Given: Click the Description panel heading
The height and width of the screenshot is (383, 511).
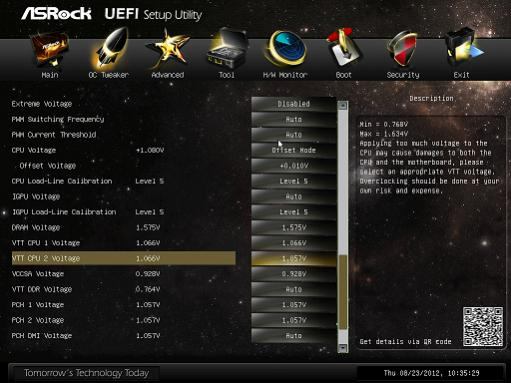Looking at the screenshot, I should 431,99.
